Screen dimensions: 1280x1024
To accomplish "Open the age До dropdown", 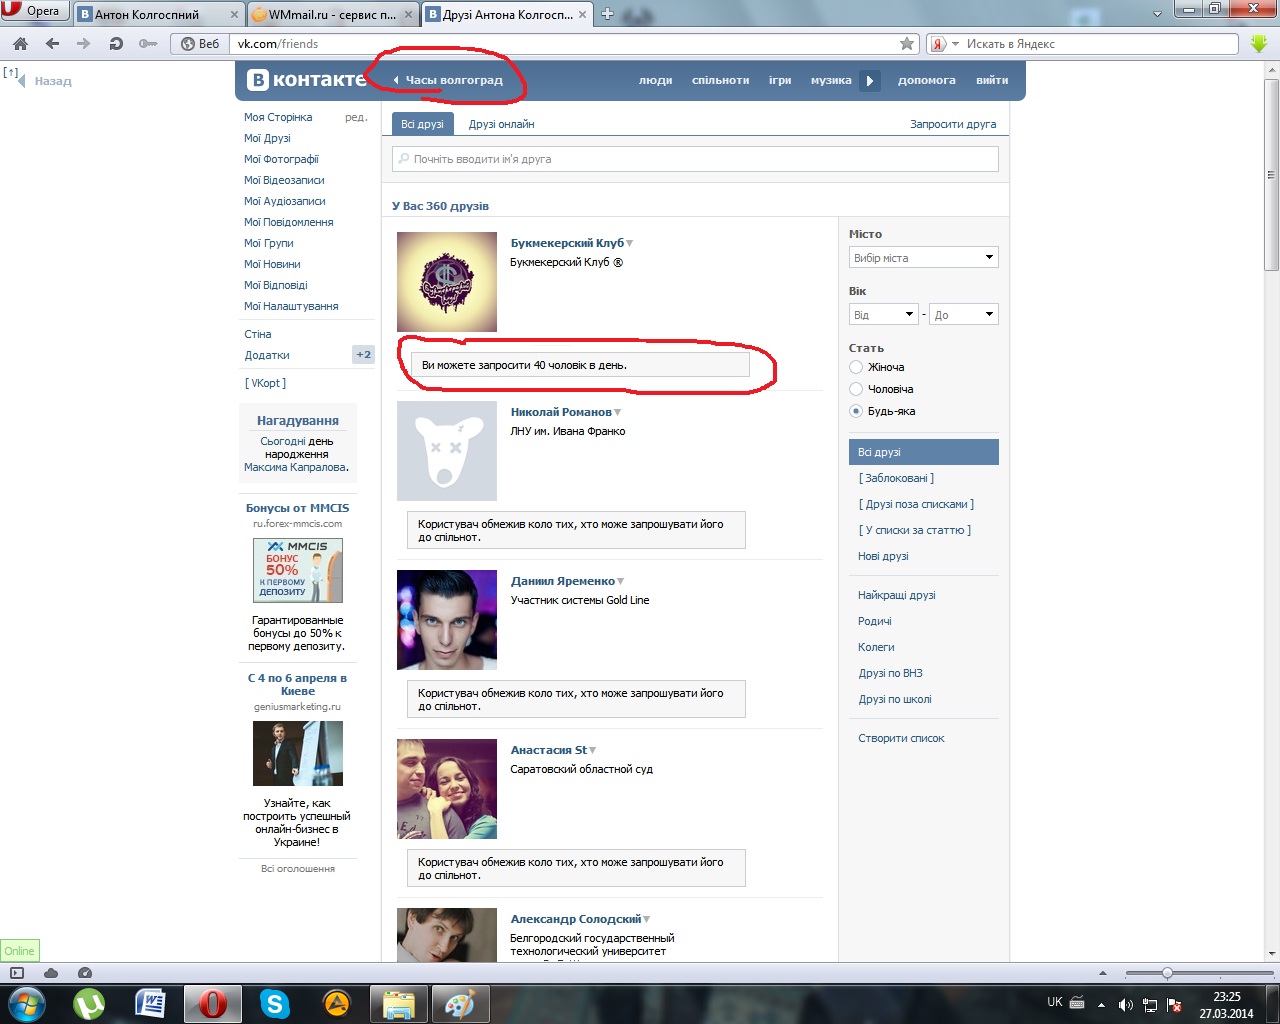I will tap(964, 315).
